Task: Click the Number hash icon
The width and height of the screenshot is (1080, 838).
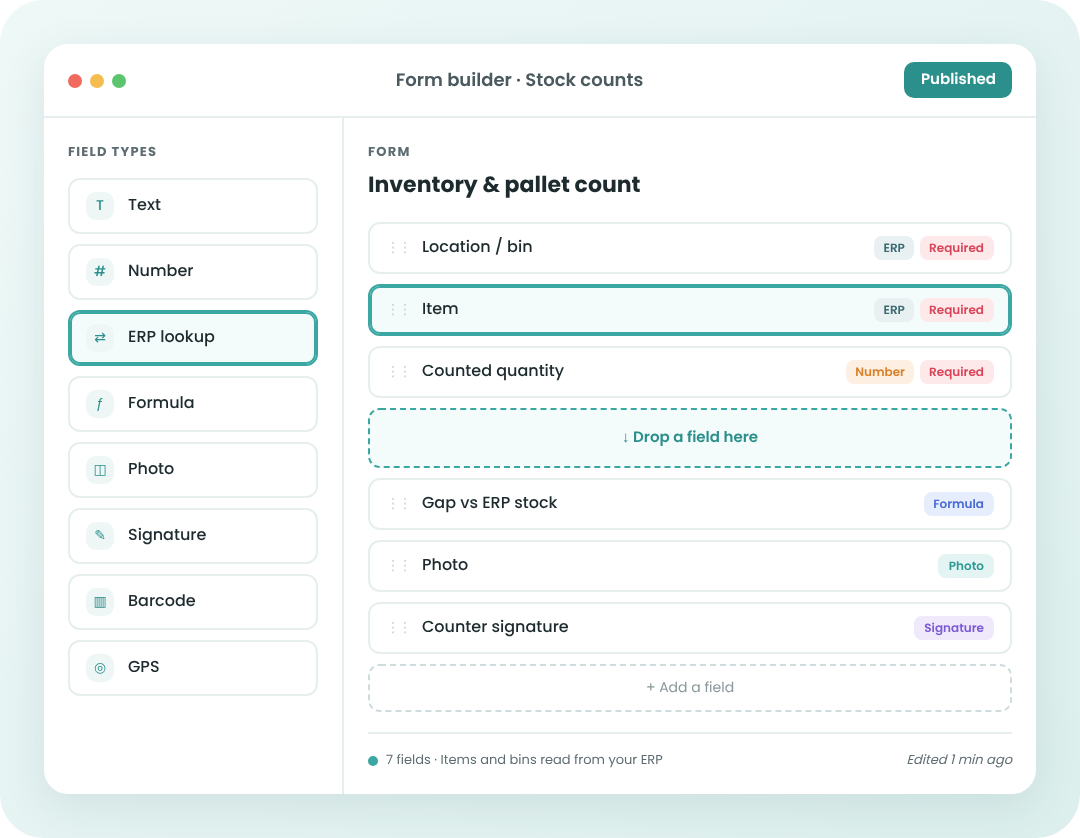Action: (x=100, y=271)
